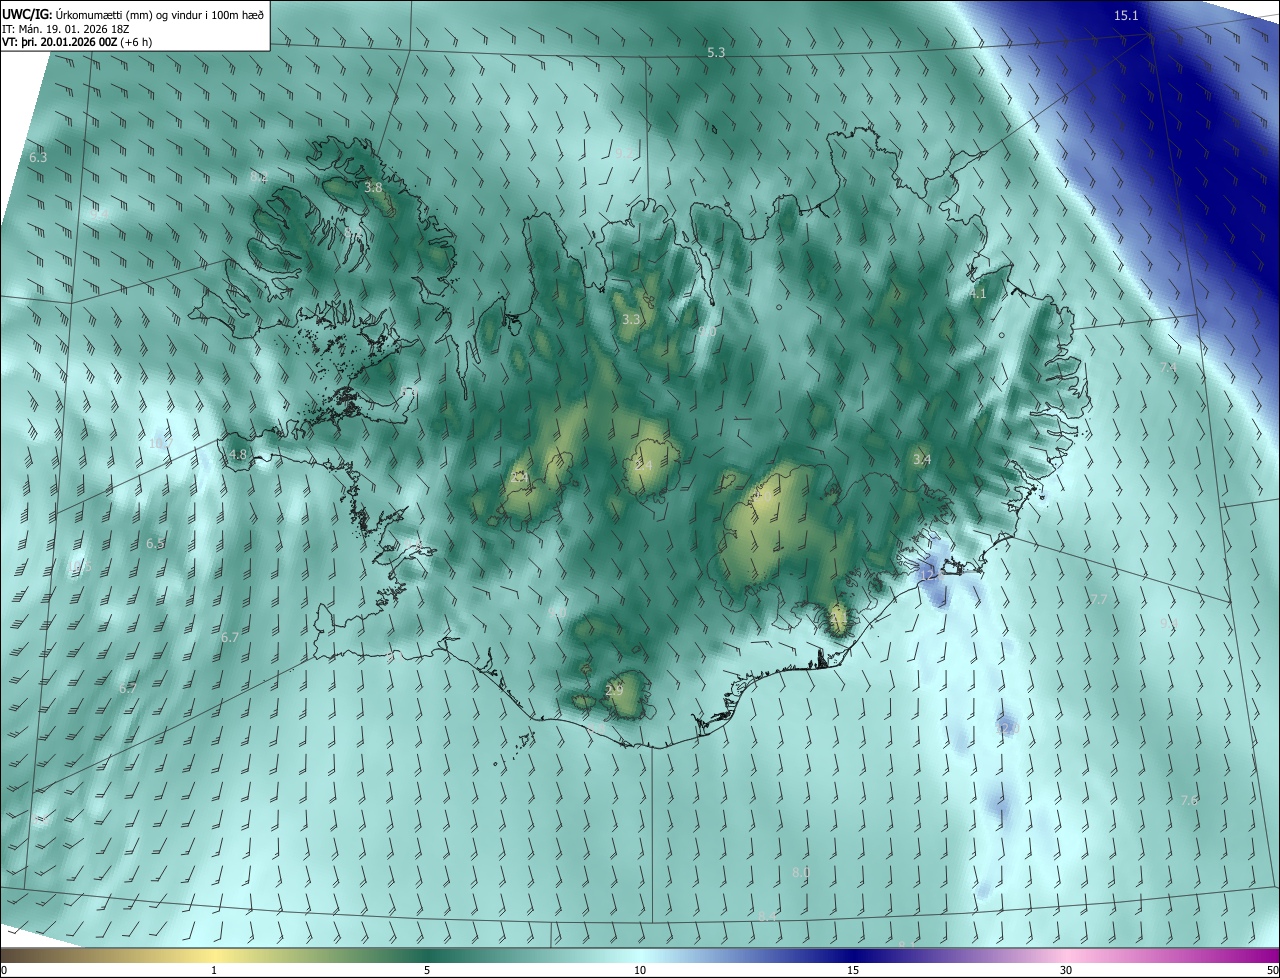Click the 2.9 value label
The image size is (1280, 978).
[x=614, y=690]
